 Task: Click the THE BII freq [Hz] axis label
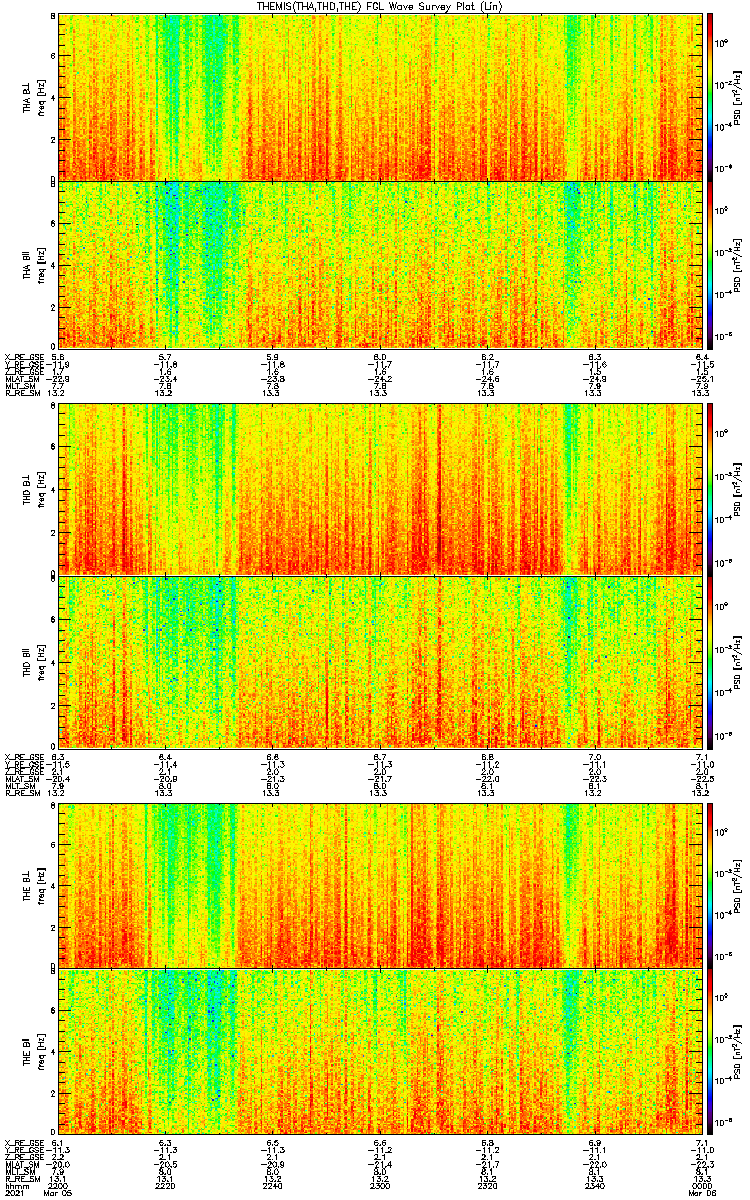click(x=41, y=1053)
